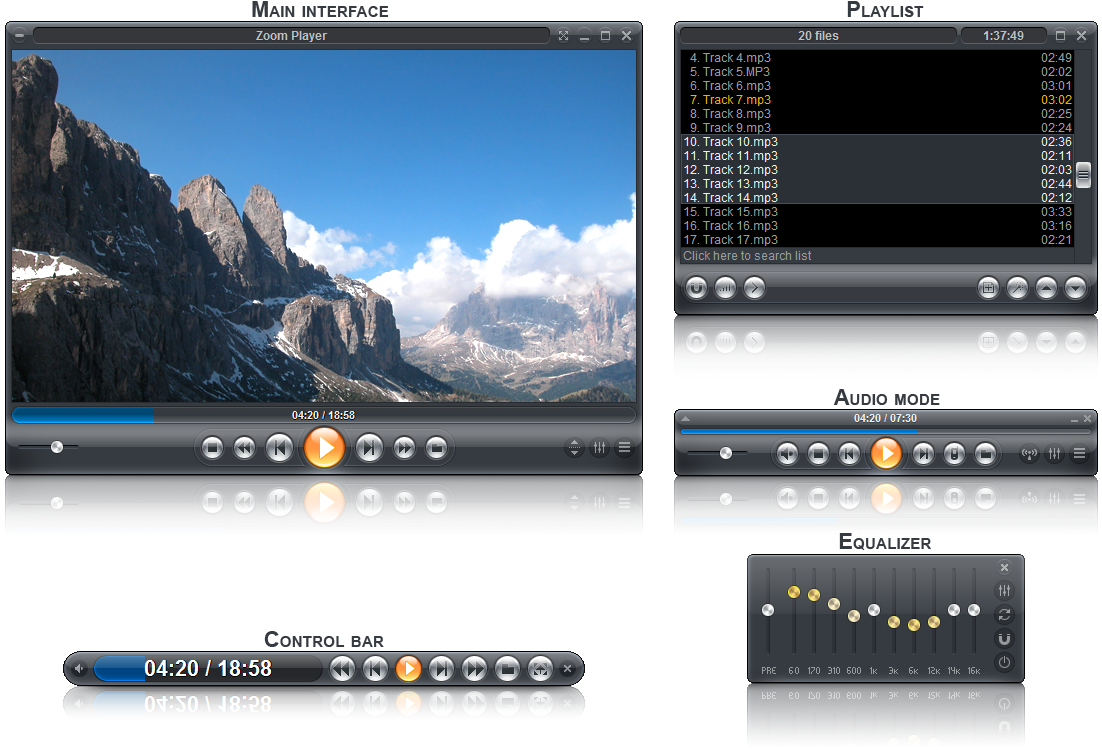1102x750 pixels.
Task: Toggle fullscreen icon in main interface title bar
Action: click(563, 36)
